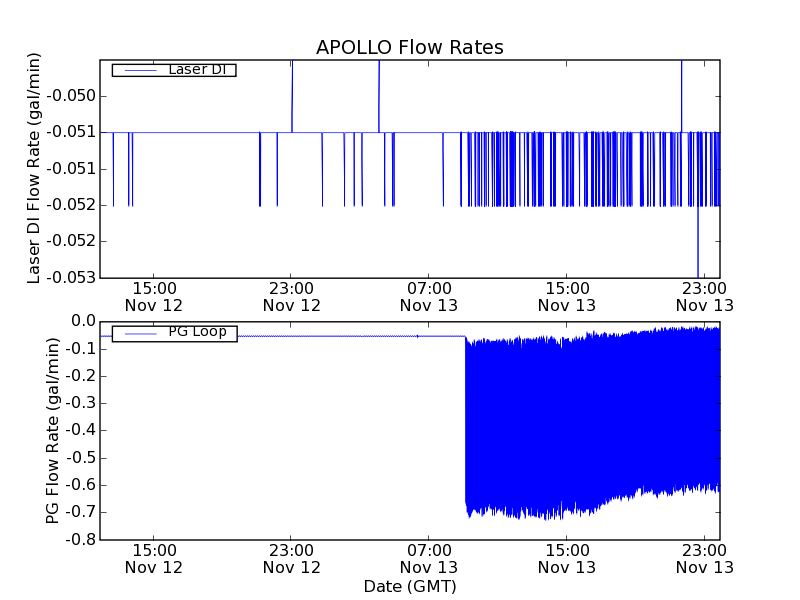Screen dimensions: 800x600
Task: Select the 15:00 Nov 12 tick under lower plot
Action: [153, 559]
